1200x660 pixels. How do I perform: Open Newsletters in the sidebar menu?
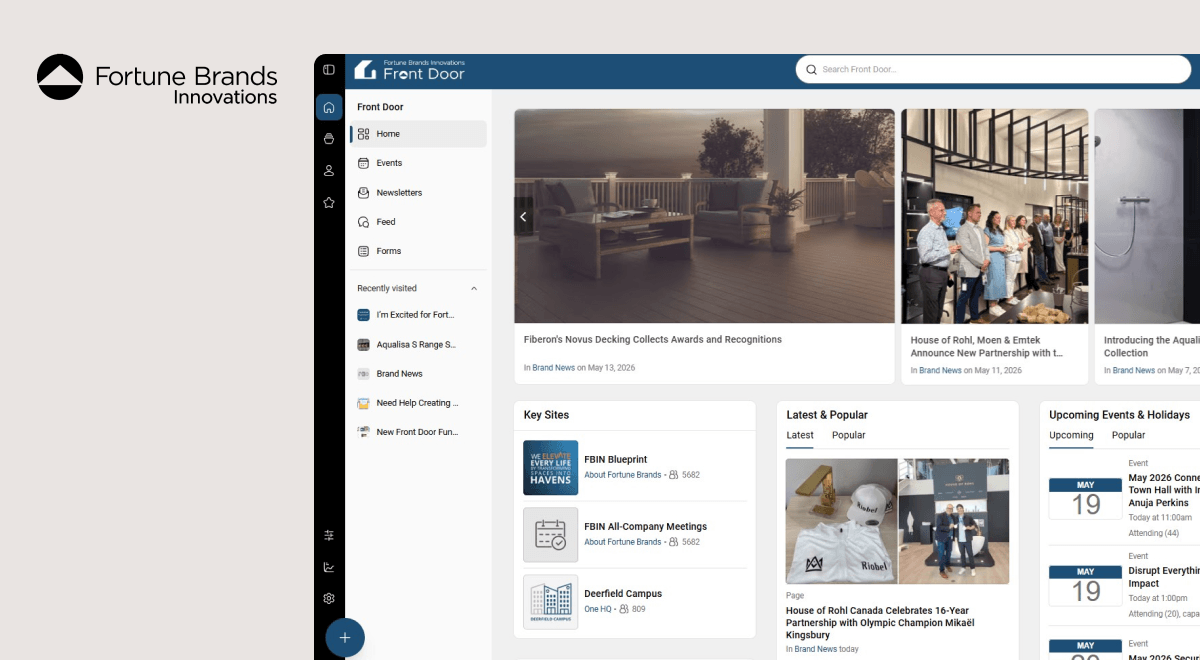tap(418, 192)
